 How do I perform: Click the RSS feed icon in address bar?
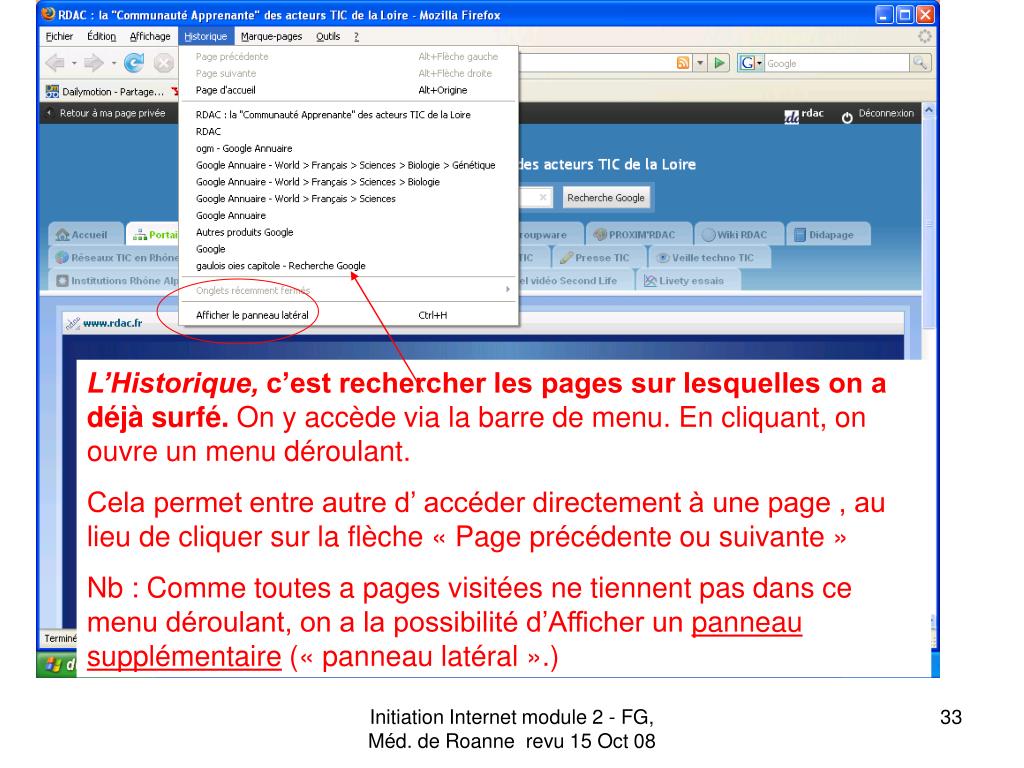click(683, 63)
